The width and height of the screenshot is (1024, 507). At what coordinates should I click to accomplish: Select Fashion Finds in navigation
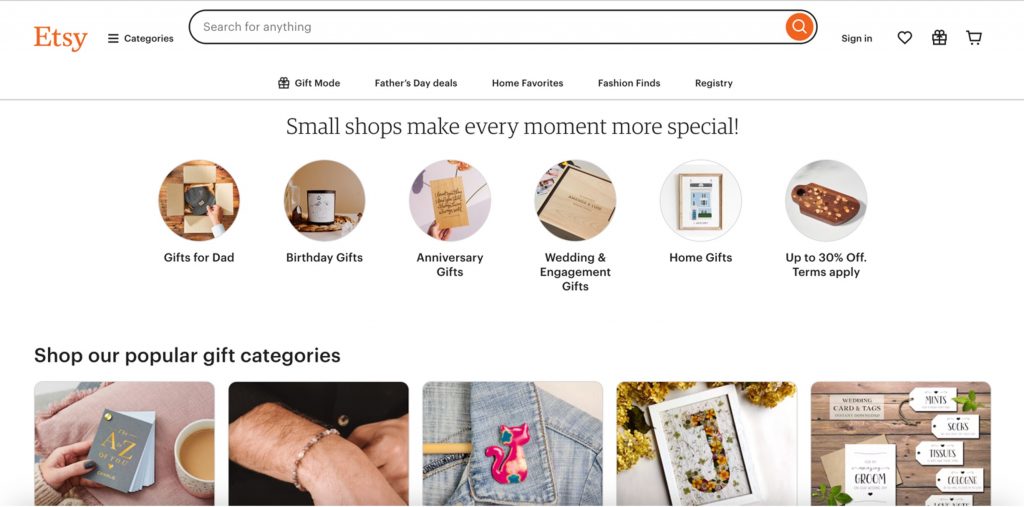point(629,83)
